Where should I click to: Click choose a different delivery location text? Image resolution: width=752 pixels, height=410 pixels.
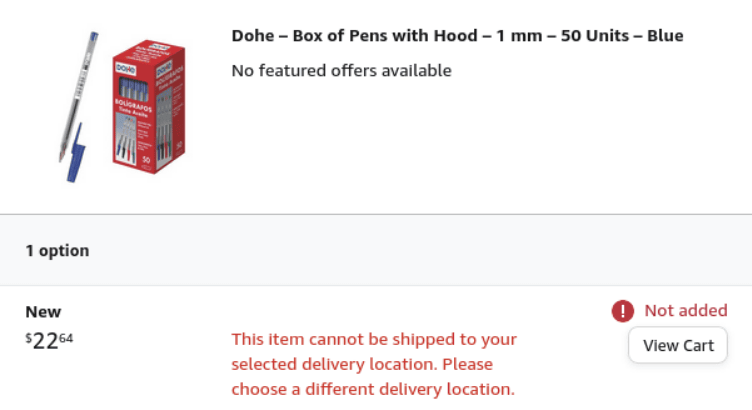coord(373,389)
